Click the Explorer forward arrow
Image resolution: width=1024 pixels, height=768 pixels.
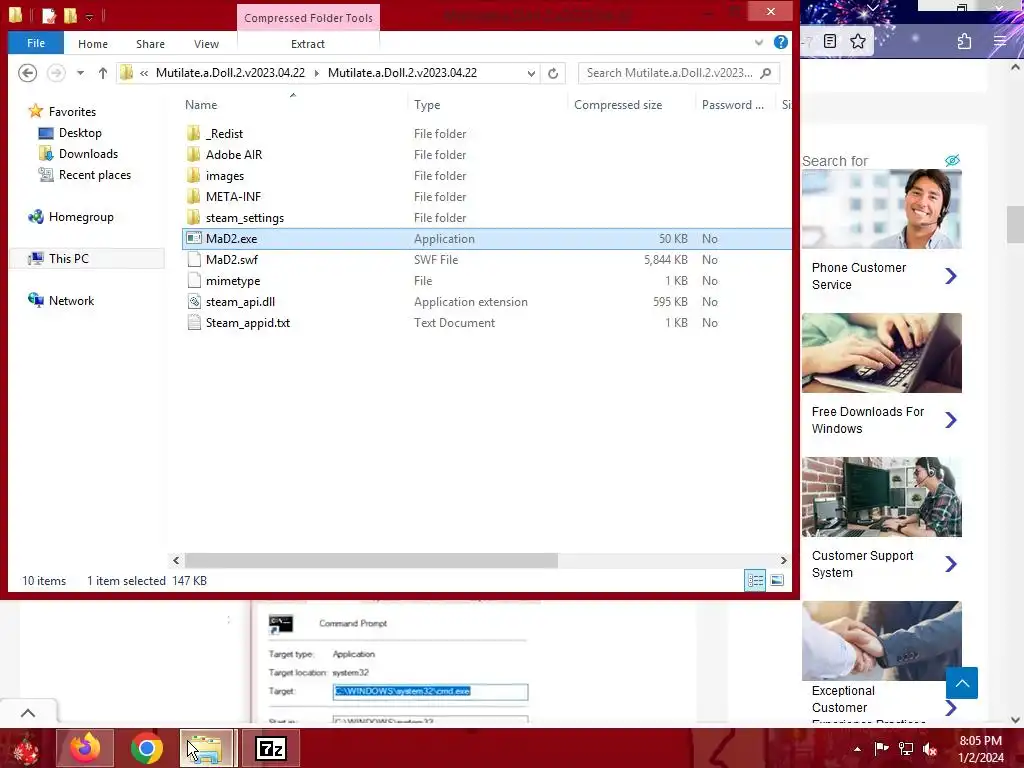coord(56,72)
